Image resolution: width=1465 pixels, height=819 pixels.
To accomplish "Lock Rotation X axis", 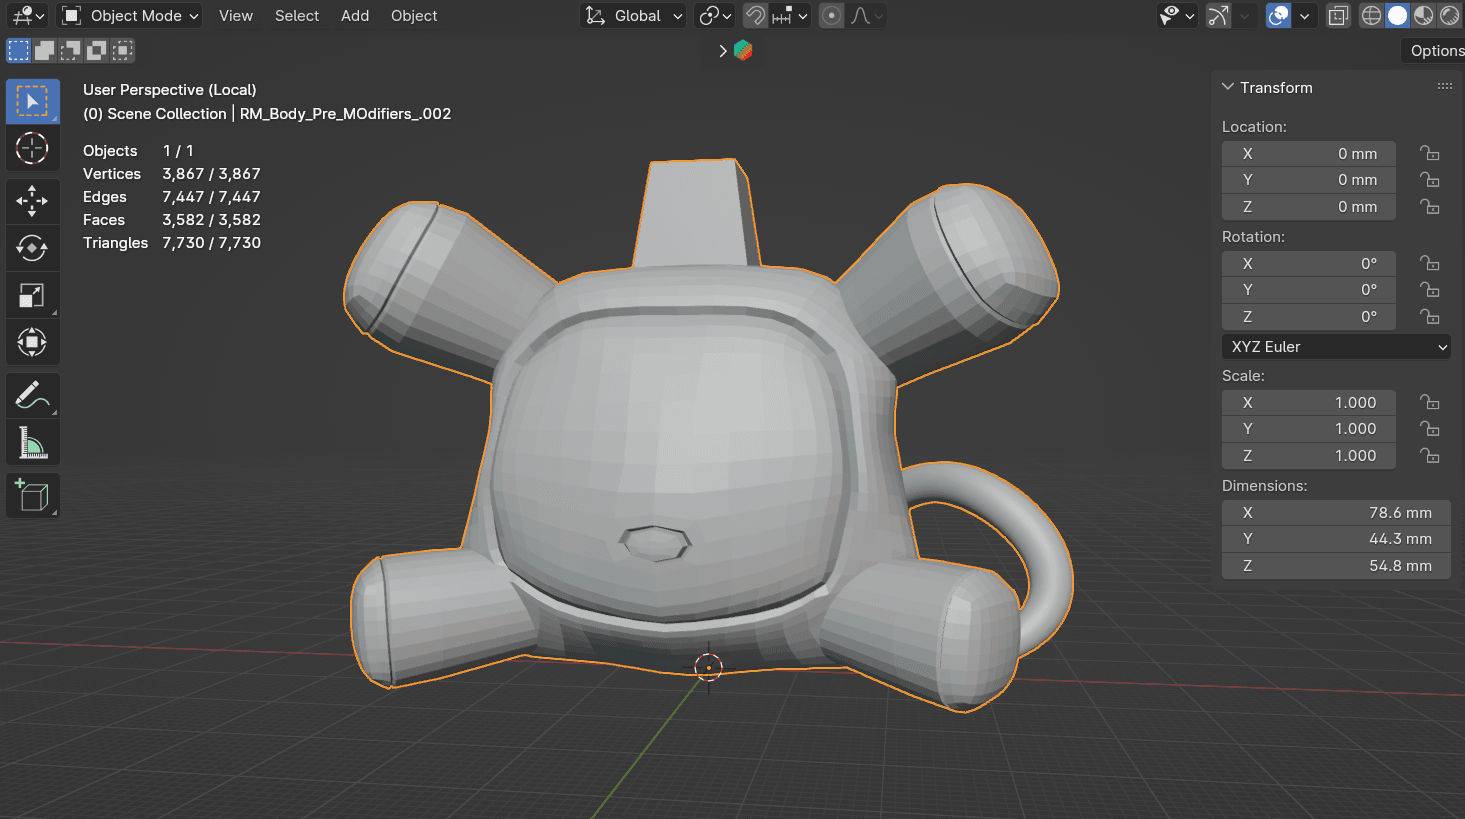I will tap(1430, 264).
